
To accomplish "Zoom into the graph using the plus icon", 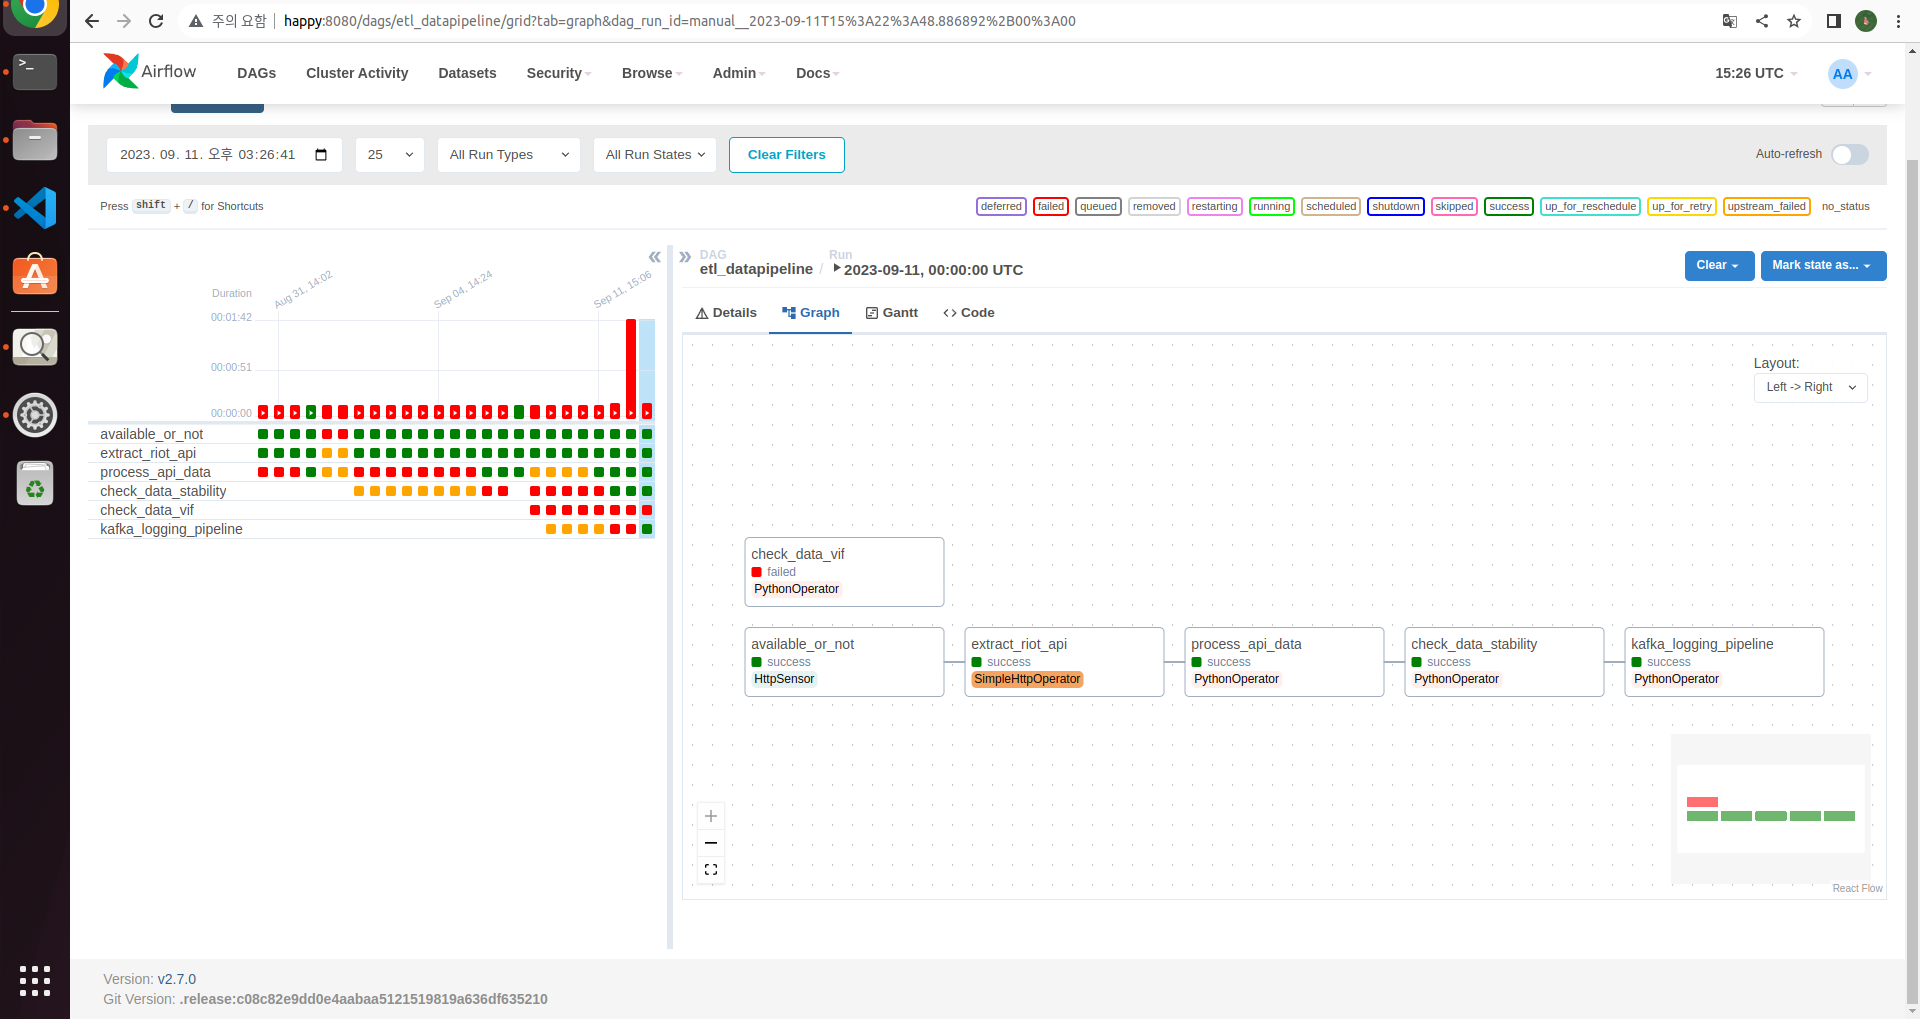I will pyautogui.click(x=710, y=816).
